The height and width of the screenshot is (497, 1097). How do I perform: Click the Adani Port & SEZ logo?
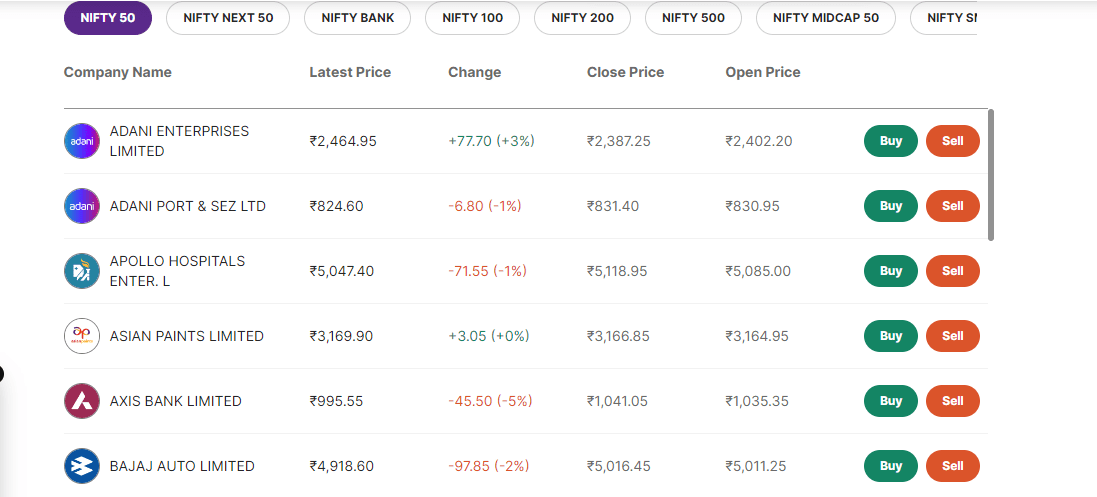[x=82, y=206]
